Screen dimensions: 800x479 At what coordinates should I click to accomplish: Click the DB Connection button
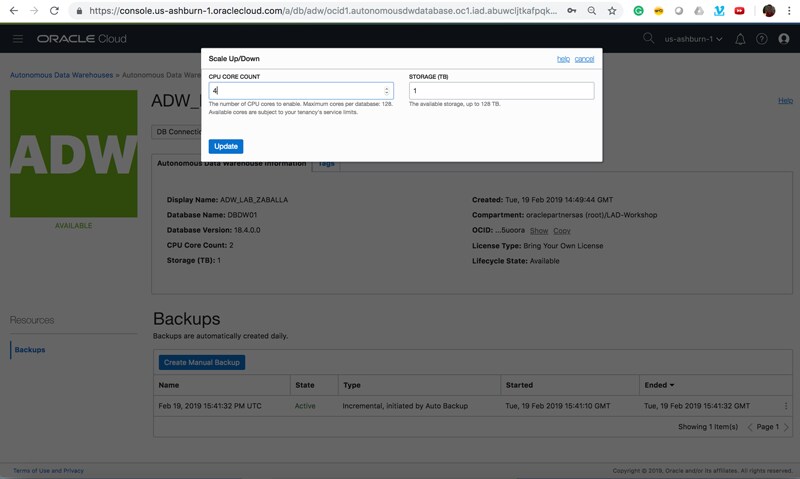tap(177, 132)
